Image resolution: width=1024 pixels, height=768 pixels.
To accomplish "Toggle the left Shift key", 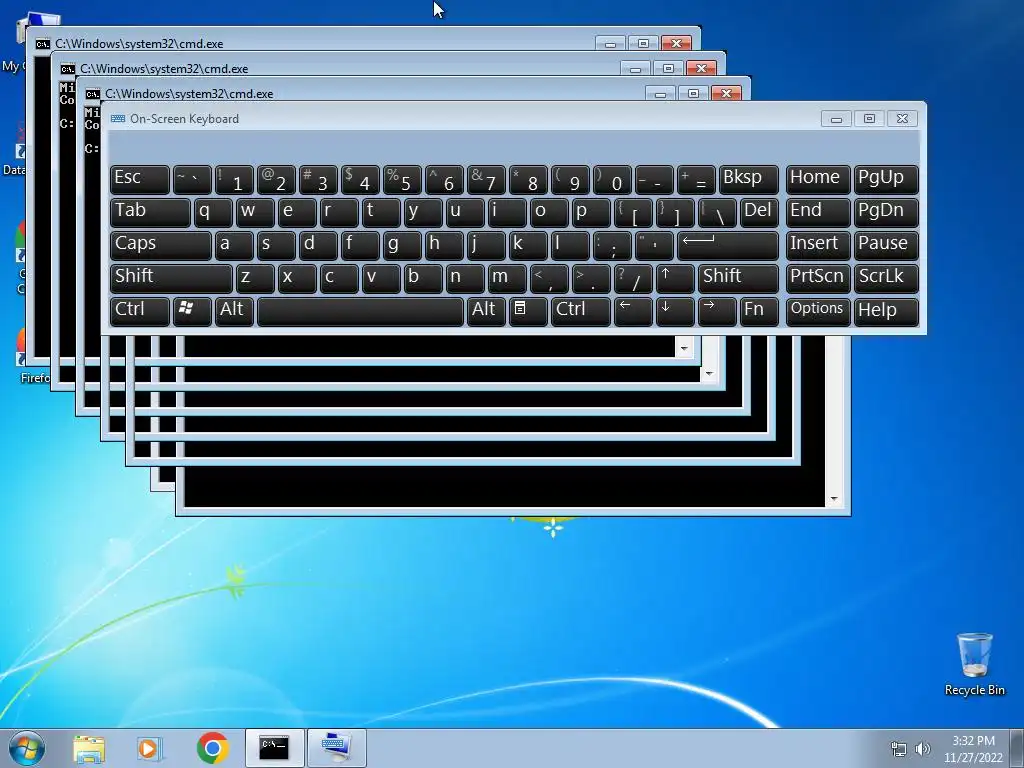I will pyautogui.click(x=171, y=278).
